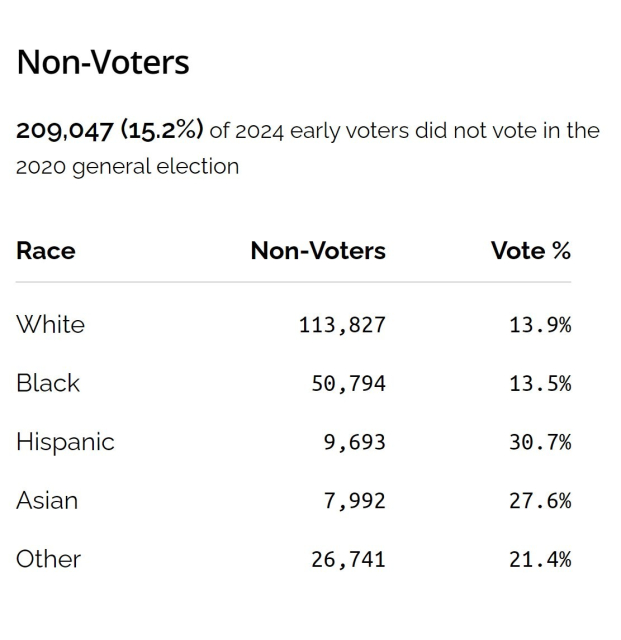Sort by the Non-Voters column header
The width and height of the screenshot is (621, 640).
pyautogui.click(x=317, y=250)
